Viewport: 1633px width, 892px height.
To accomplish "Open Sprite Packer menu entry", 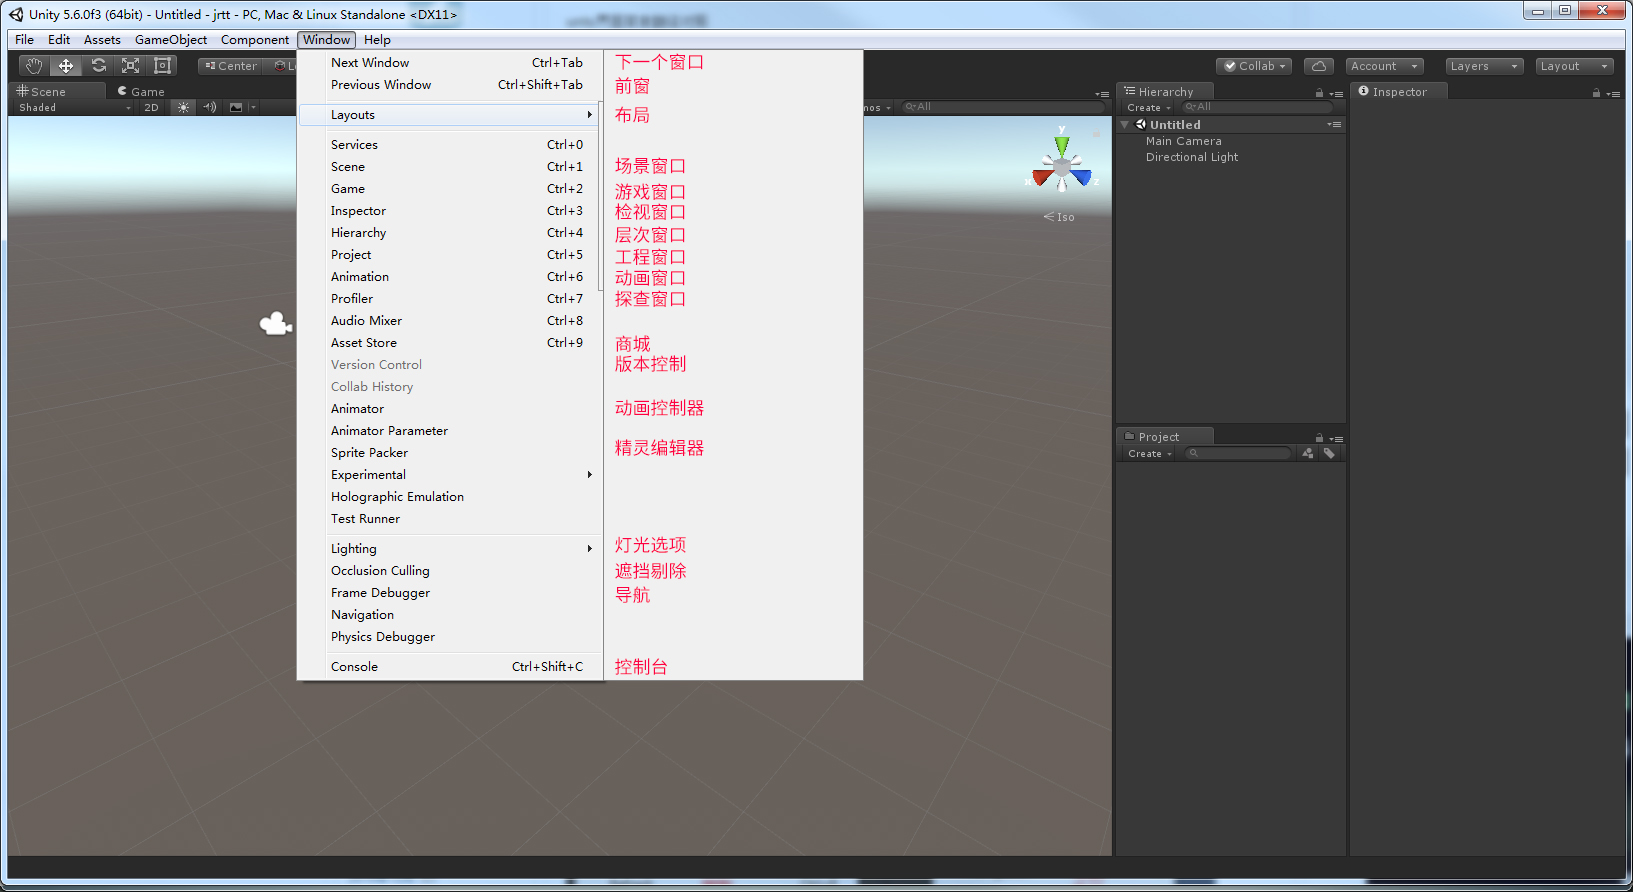I will tap(451, 453).
